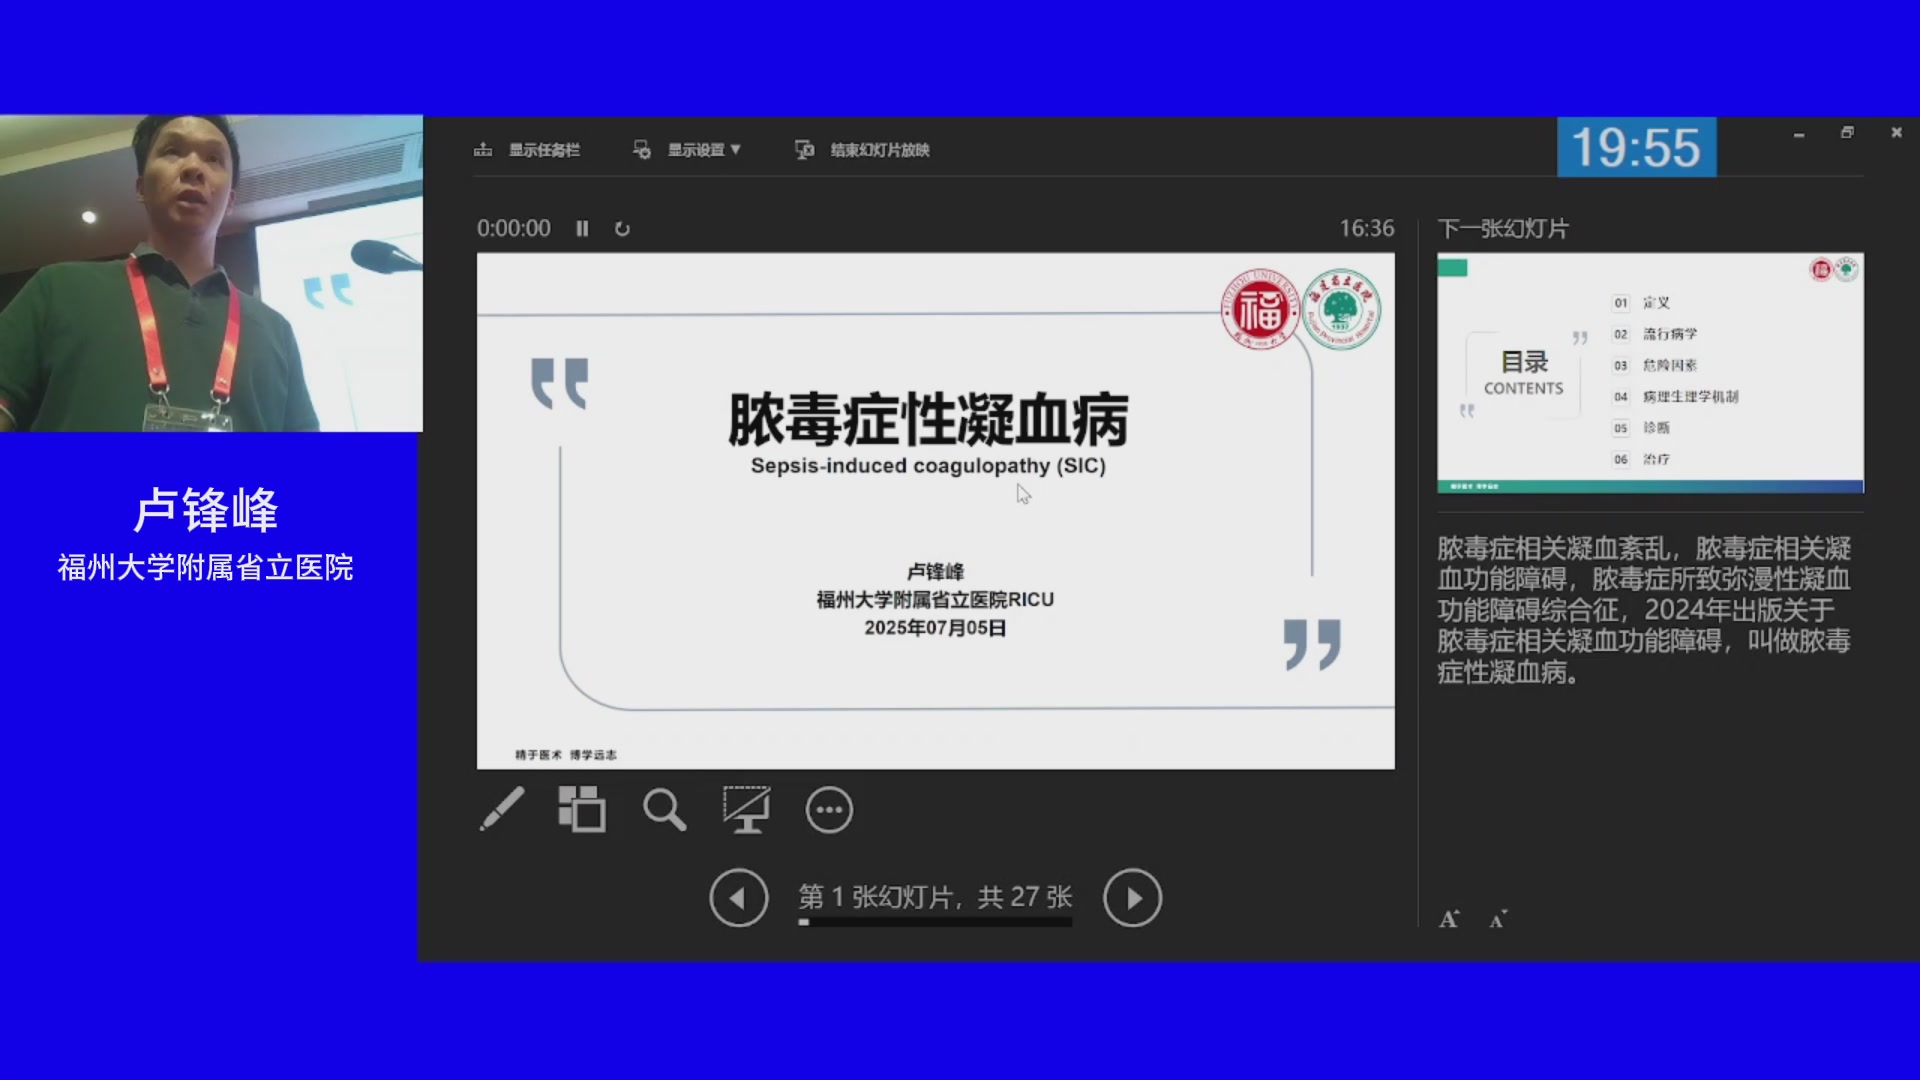Increase the notes text size
This screenshot has width=1920, height=1080.
[x=1449, y=919]
